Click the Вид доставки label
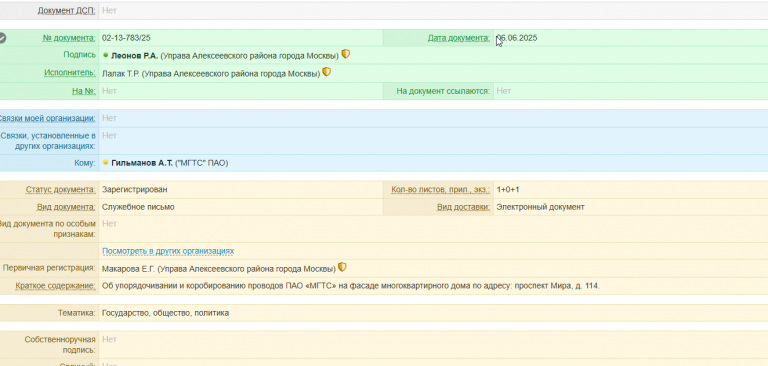The width and height of the screenshot is (768, 366). (463, 207)
